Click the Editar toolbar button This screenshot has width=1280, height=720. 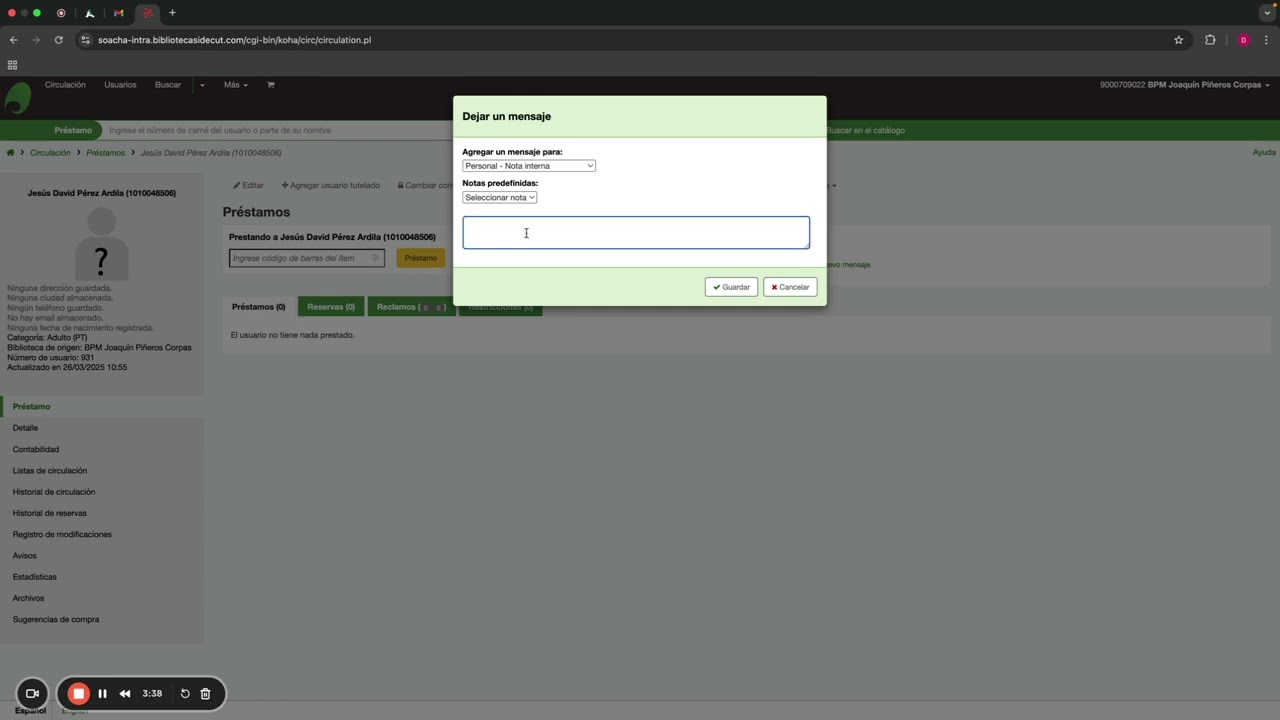pos(248,185)
